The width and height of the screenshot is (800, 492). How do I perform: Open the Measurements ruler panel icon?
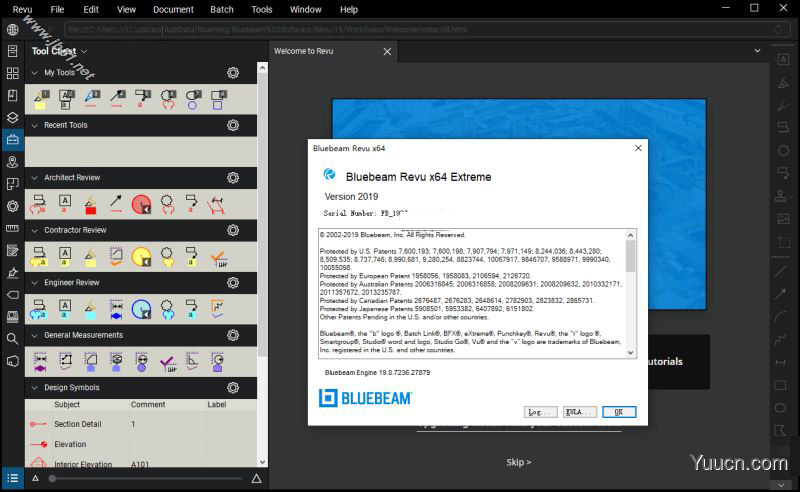[x=13, y=228]
